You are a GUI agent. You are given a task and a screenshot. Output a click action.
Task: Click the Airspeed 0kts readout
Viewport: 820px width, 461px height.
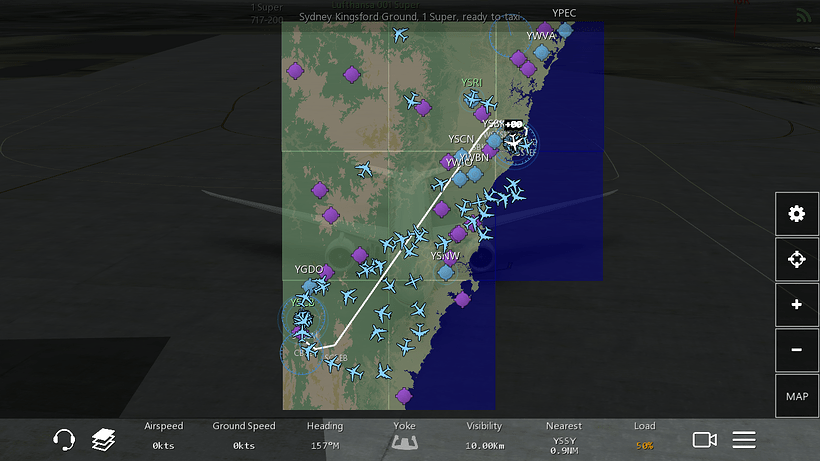pos(164,436)
